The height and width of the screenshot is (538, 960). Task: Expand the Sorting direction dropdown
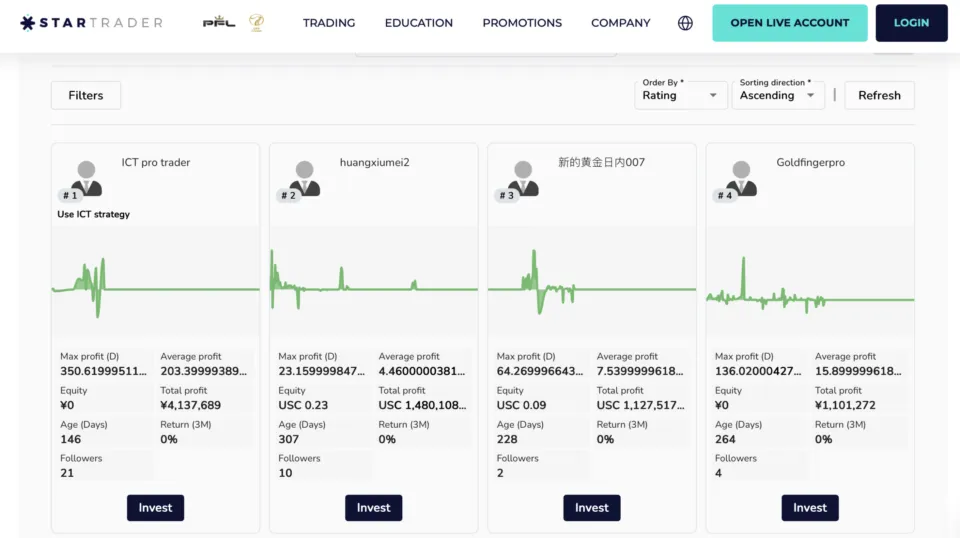779,95
